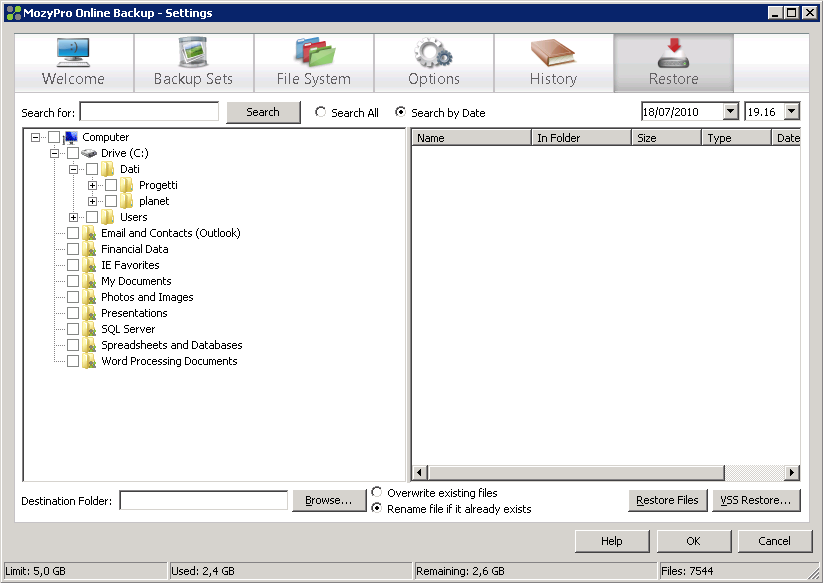Click Word Processing Documents set icon
Image resolution: width=823 pixels, height=583 pixels.
pyautogui.click(x=89, y=361)
